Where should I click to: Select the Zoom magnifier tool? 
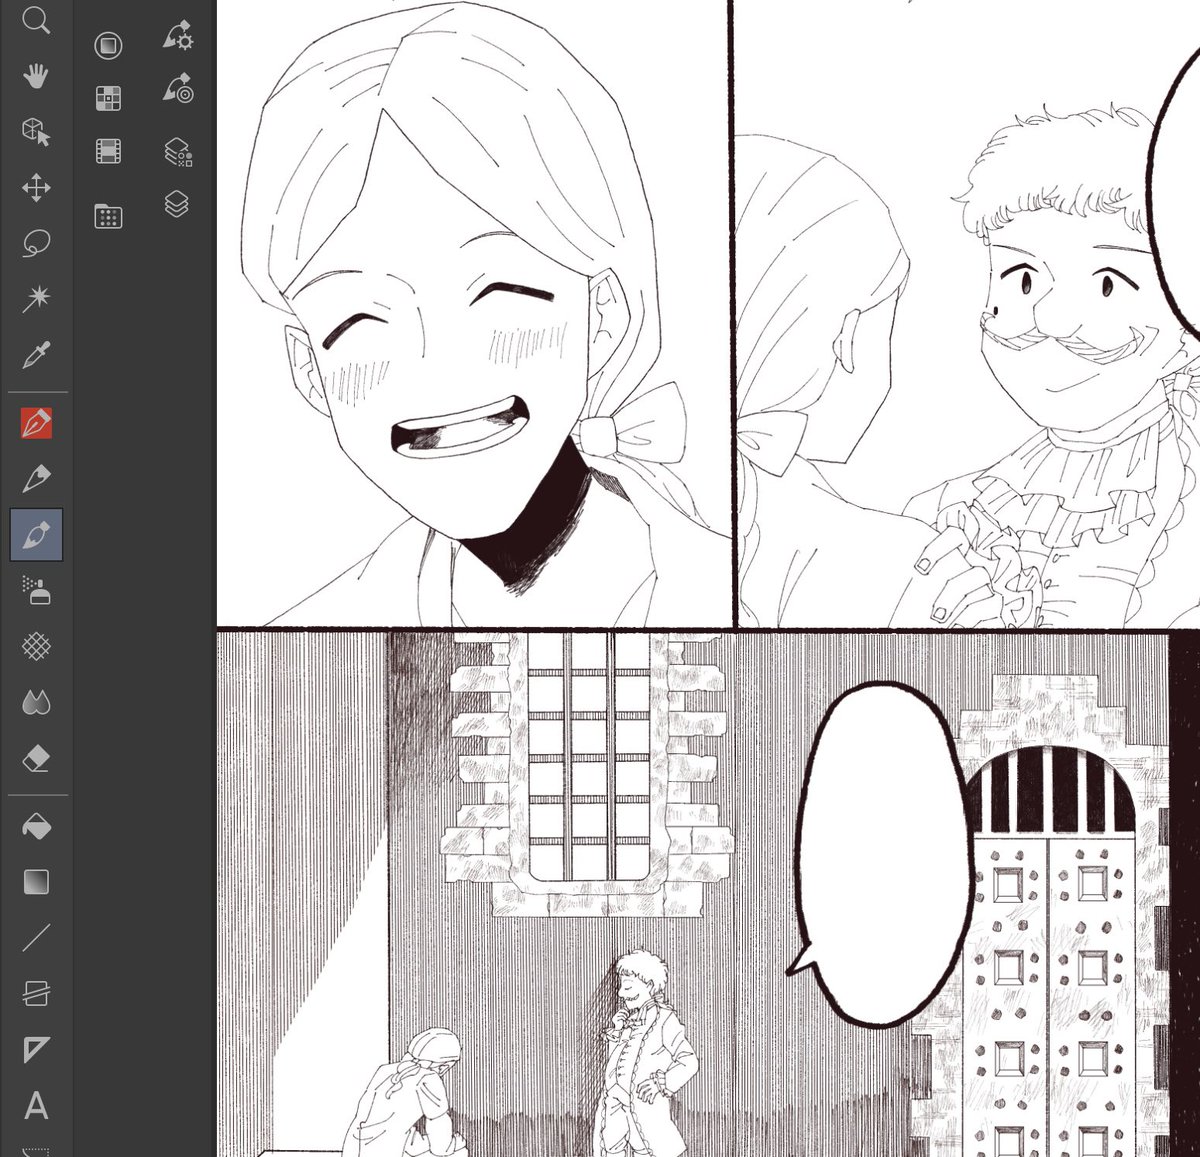(x=36, y=20)
